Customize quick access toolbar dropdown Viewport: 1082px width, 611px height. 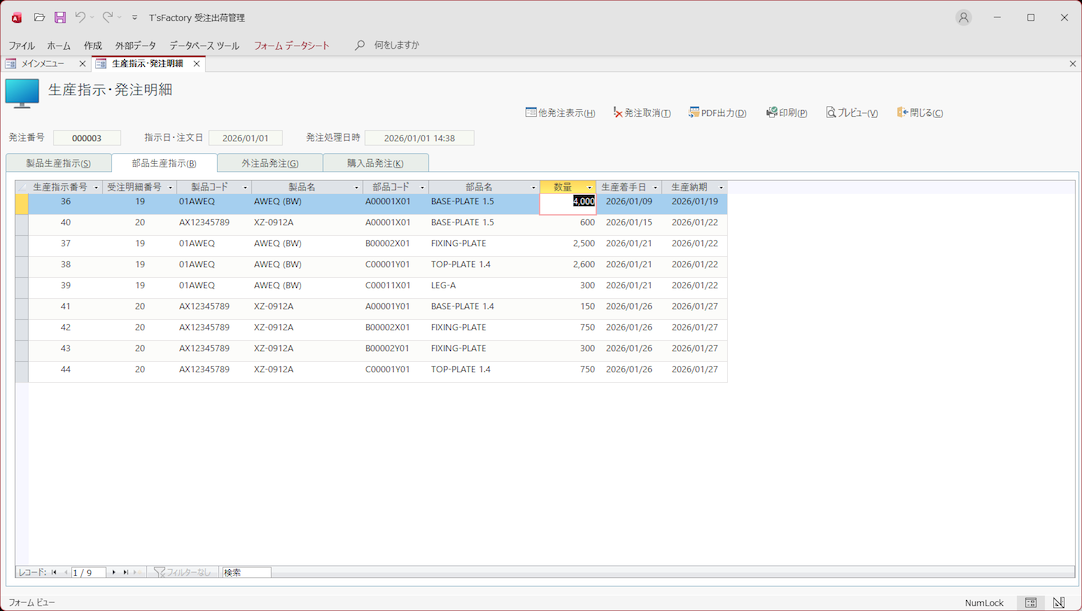[135, 18]
